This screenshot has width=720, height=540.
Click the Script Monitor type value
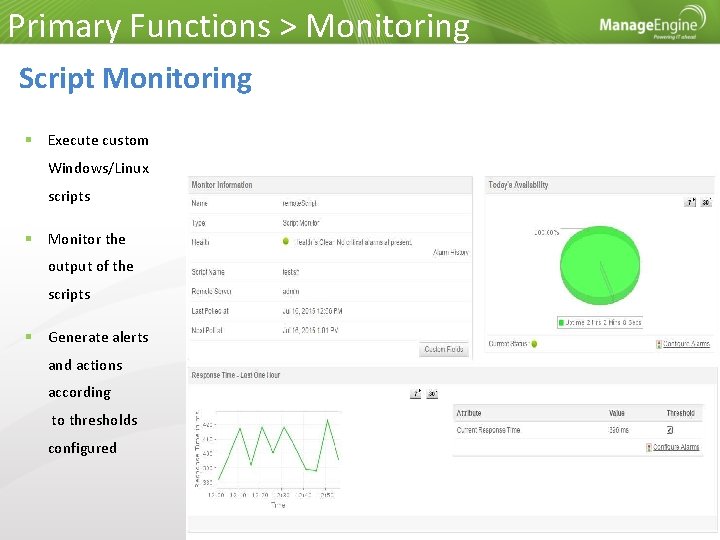301,223
